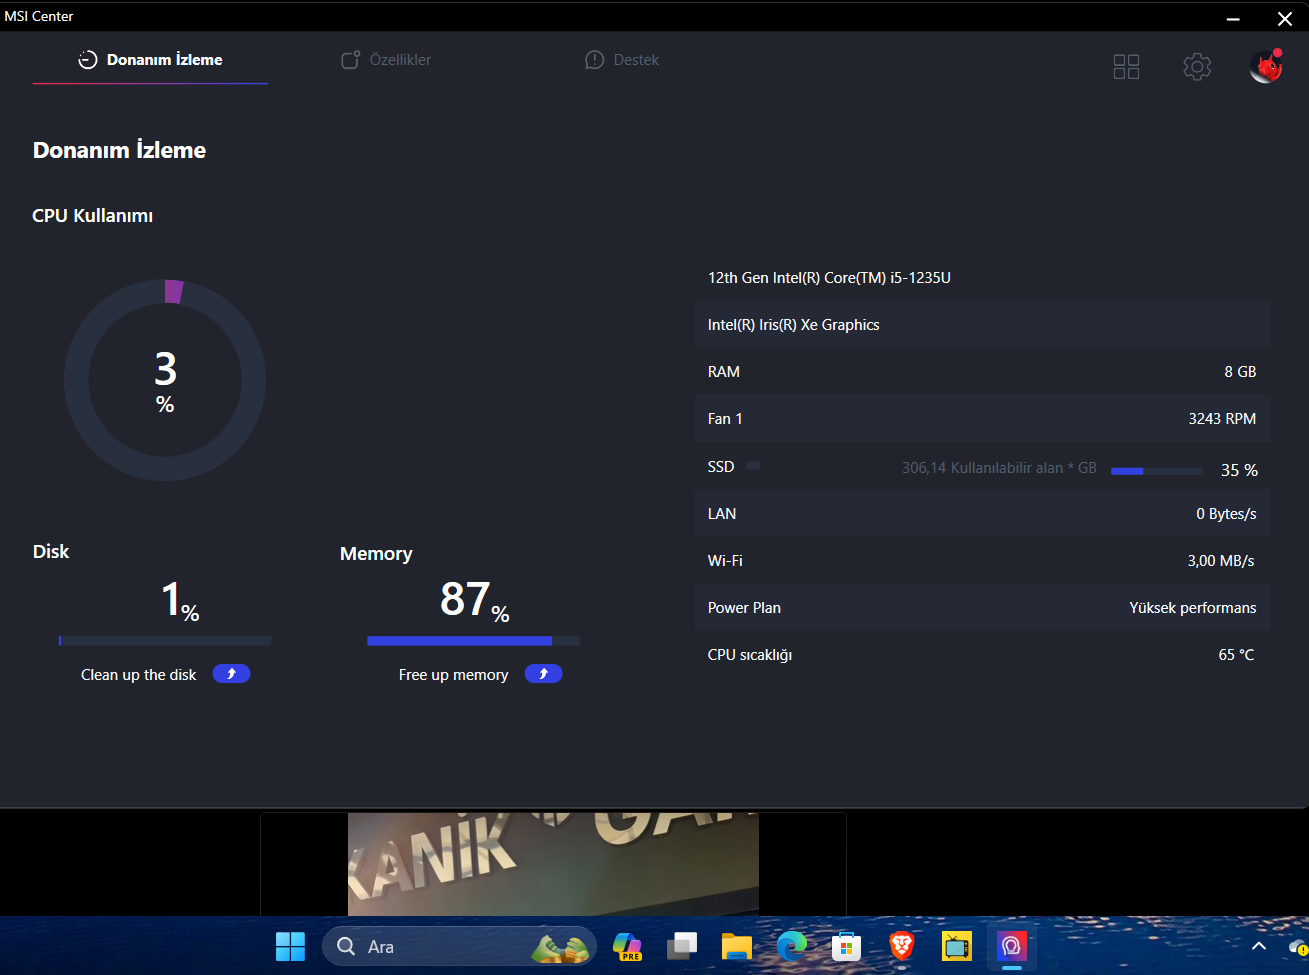This screenshot has width=1309, height=975.
Task: Click the RAM label
Action: (x=724, y=372)
